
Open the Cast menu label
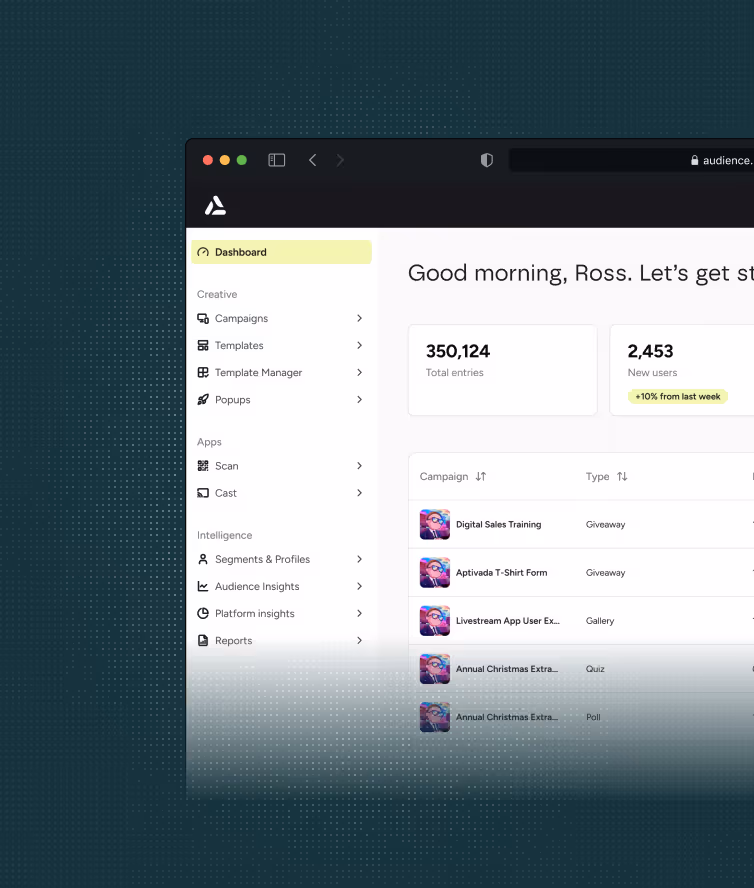pyautogui.click(x=226, y=493)
